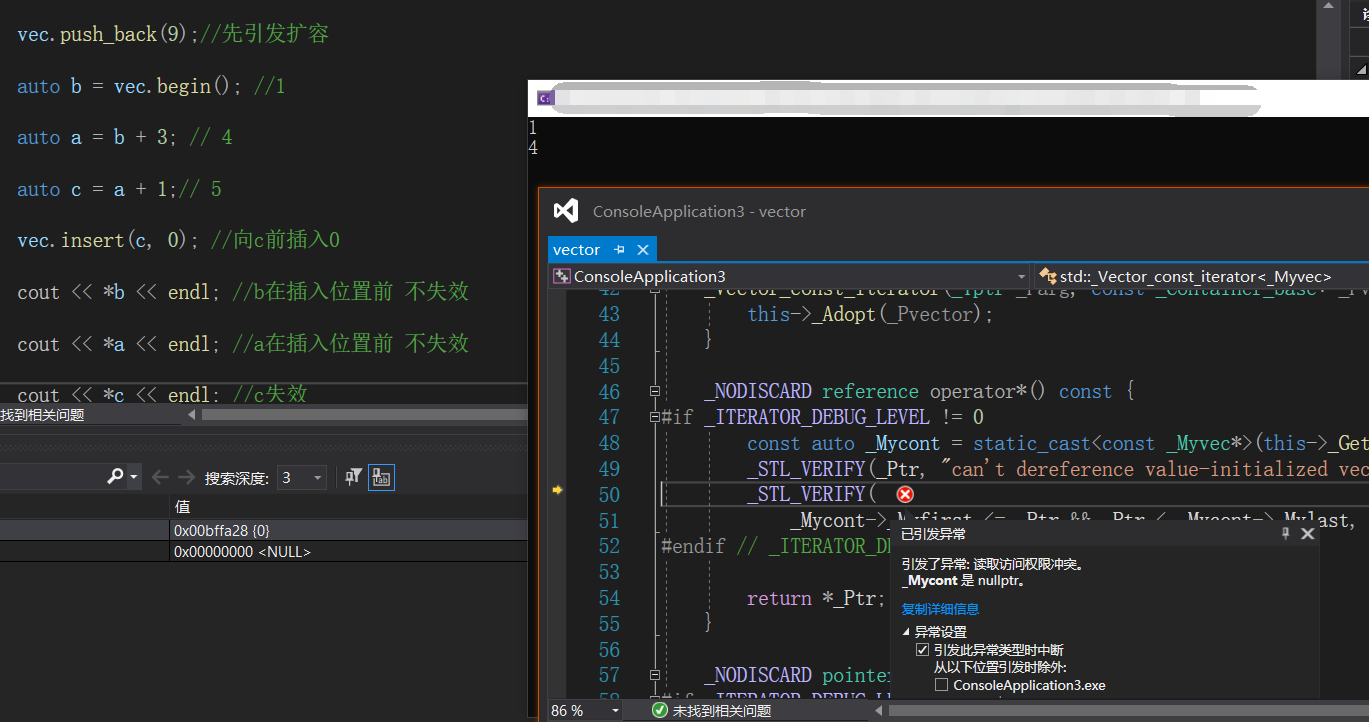Check the ConsoleApplication3.exe exclusion checkbox

point(941,685)
